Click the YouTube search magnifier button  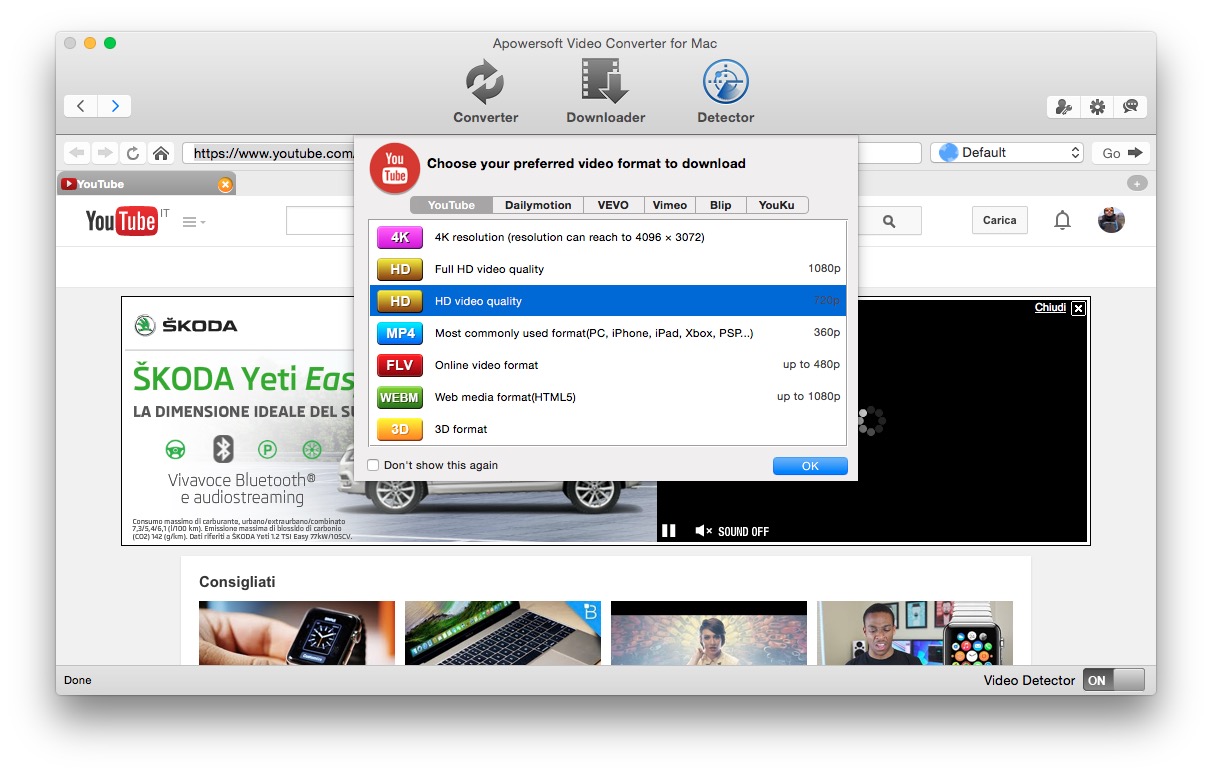[x=889, y=222]
